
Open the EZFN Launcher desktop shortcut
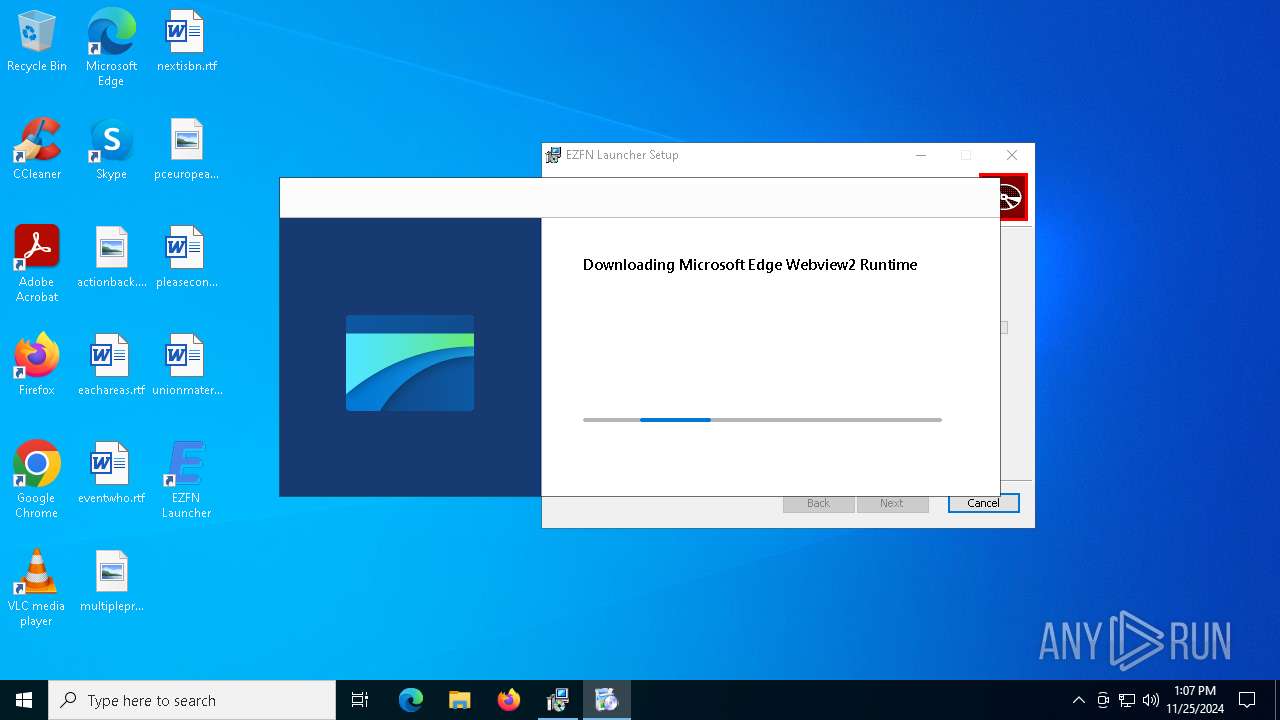point(186,479)
